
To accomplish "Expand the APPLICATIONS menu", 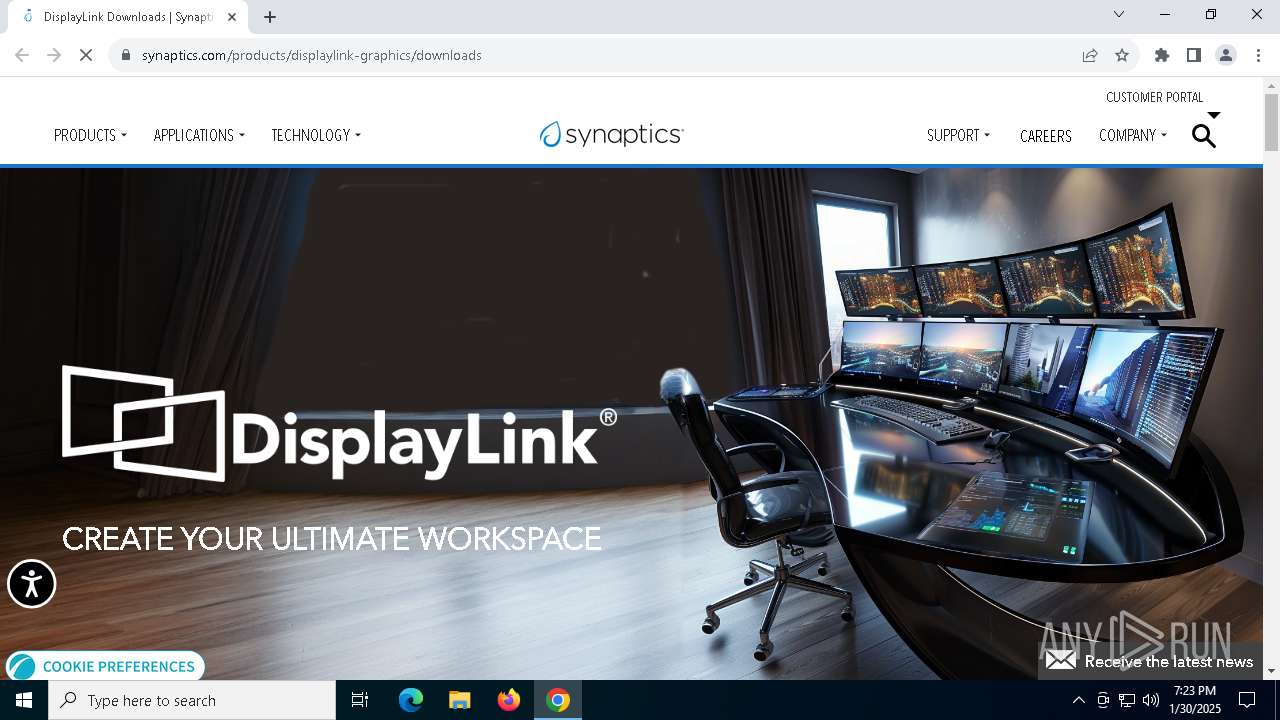I will pos(199,135).
